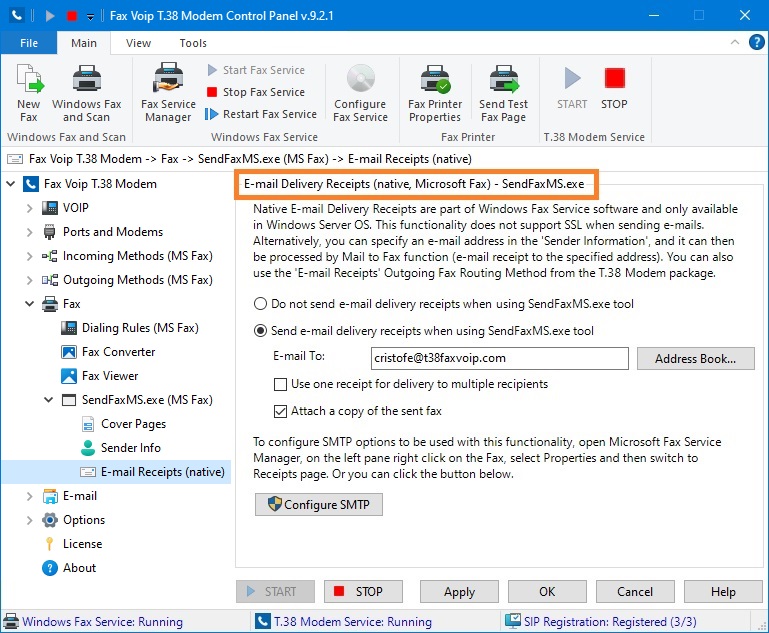Open Configure Fax Service disc icon
The image size is (769, 633).
click(x=360, y=78)
